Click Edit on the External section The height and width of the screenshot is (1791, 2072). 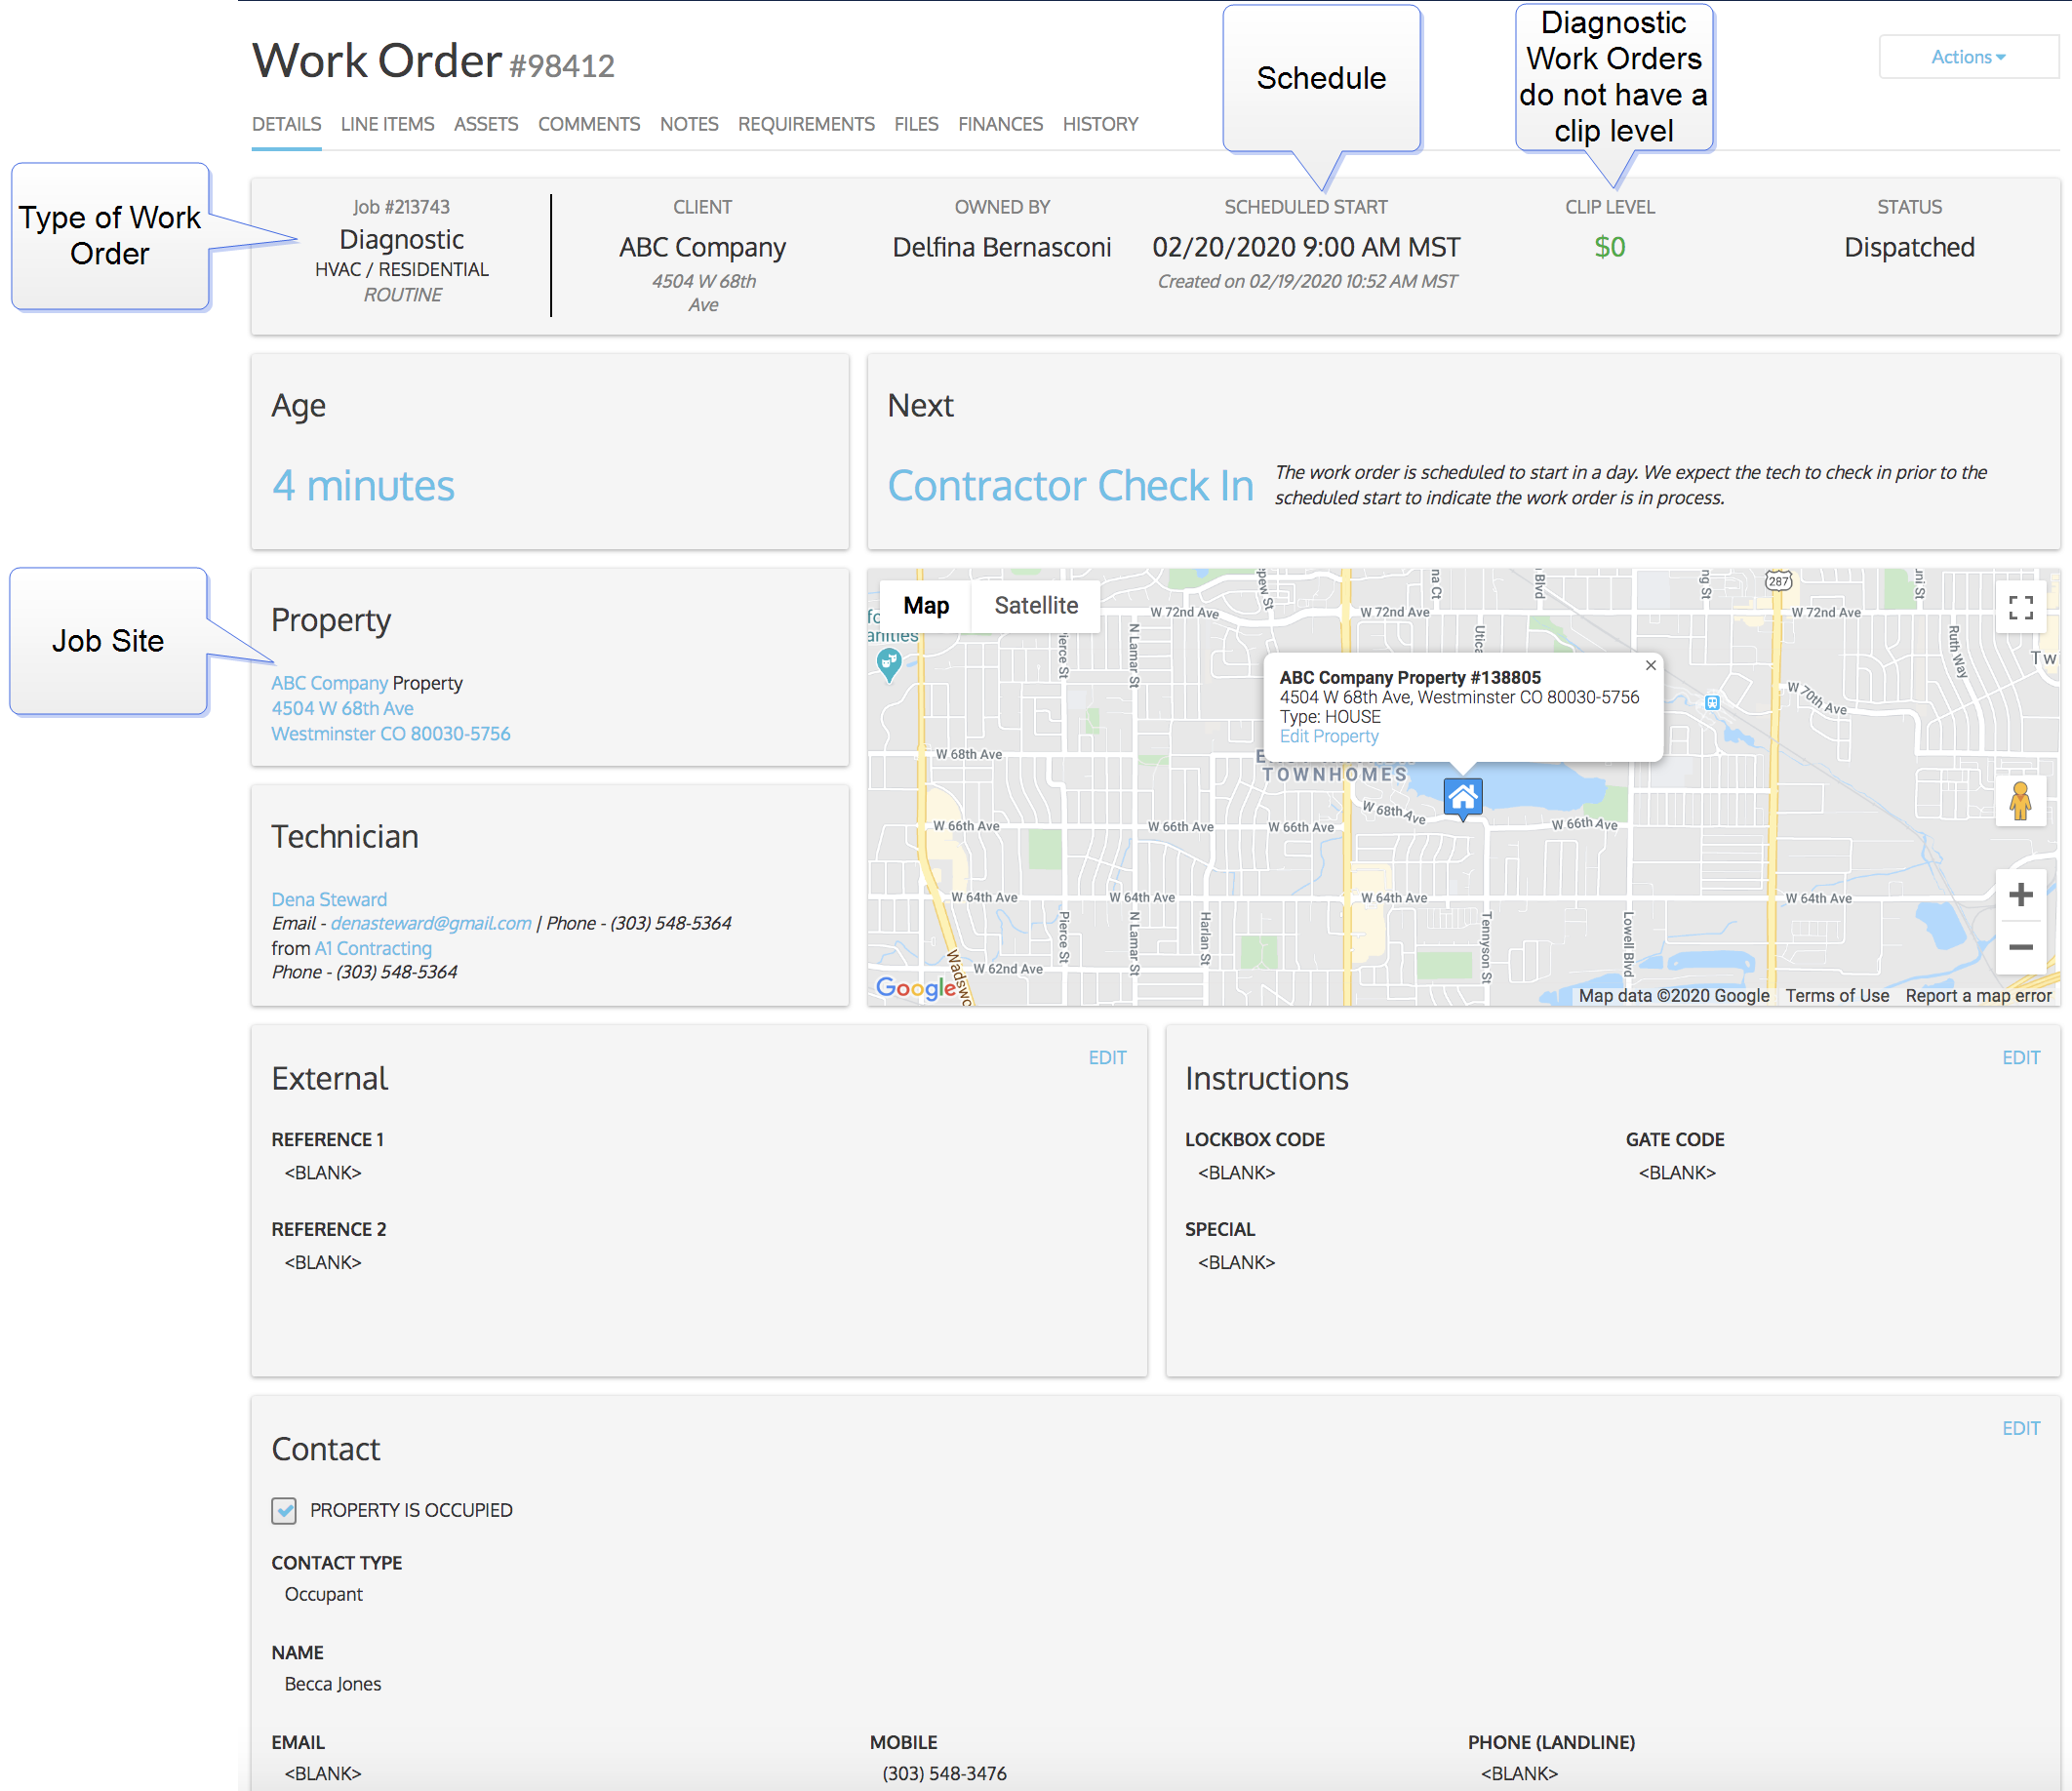(x=1107, y=1058)
